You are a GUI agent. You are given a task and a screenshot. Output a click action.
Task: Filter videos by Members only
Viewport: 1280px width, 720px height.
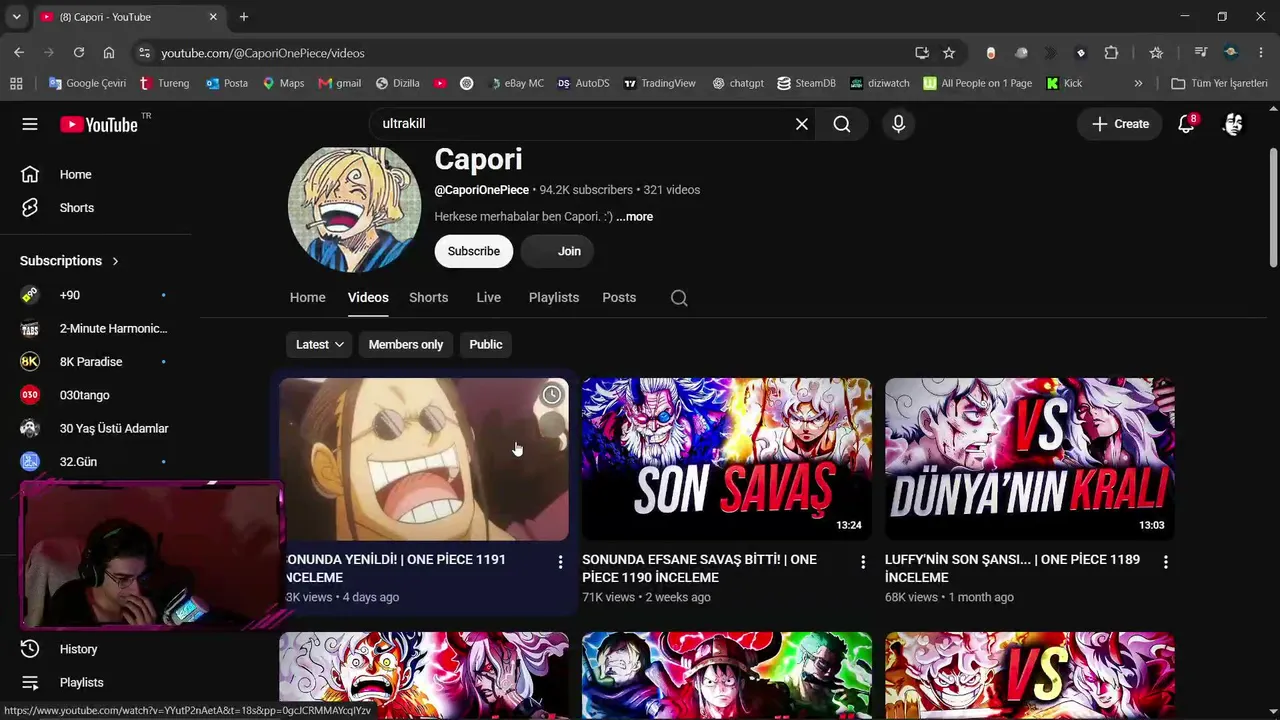coord(406,344)
